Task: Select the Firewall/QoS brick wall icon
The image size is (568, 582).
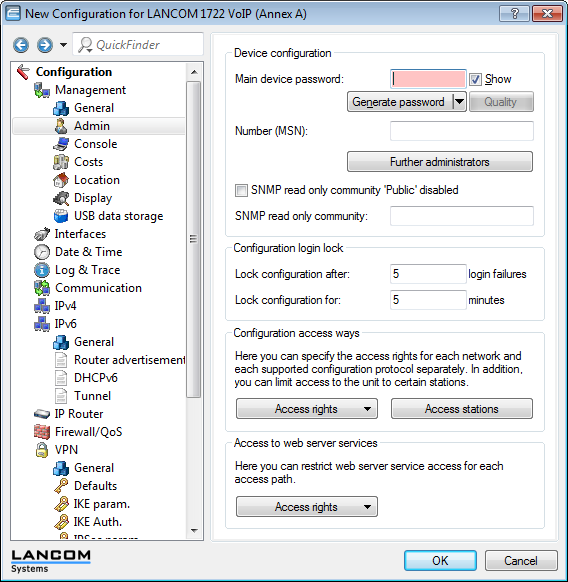Action: (42, 432)
